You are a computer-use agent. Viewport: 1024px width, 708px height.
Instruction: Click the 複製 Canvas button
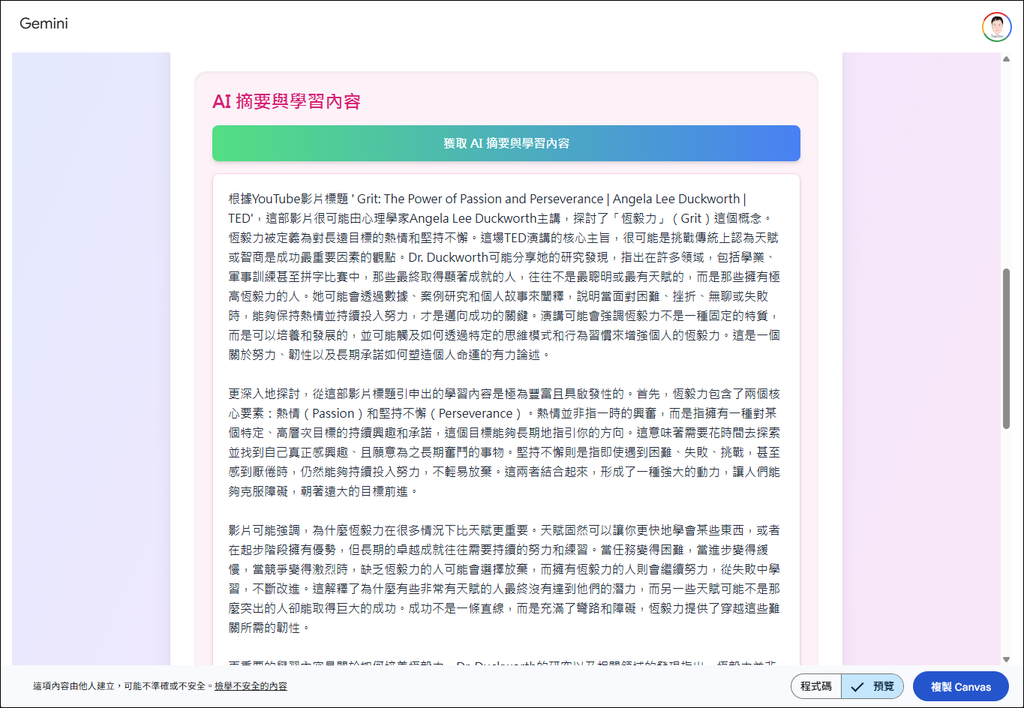(961, 686)
